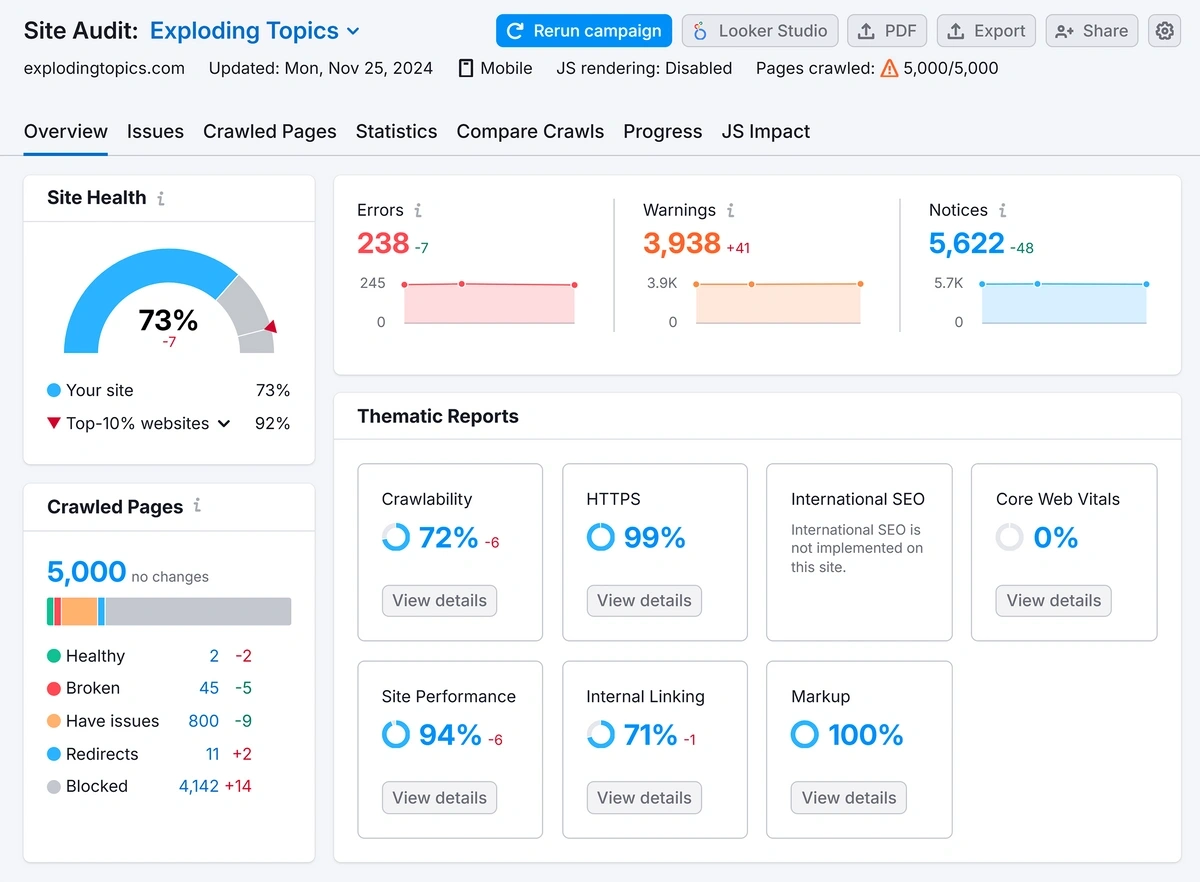Image resolution: width=1200 pixels, height=882 pixels.
Task: Click the Redirects legend label
Action: 102,754
